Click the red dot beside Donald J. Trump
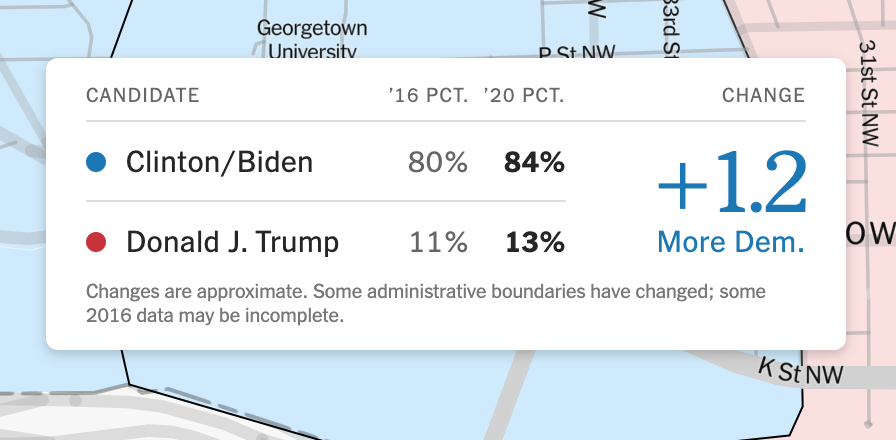This screenshot has height=440, width=896. click(96, 242)
